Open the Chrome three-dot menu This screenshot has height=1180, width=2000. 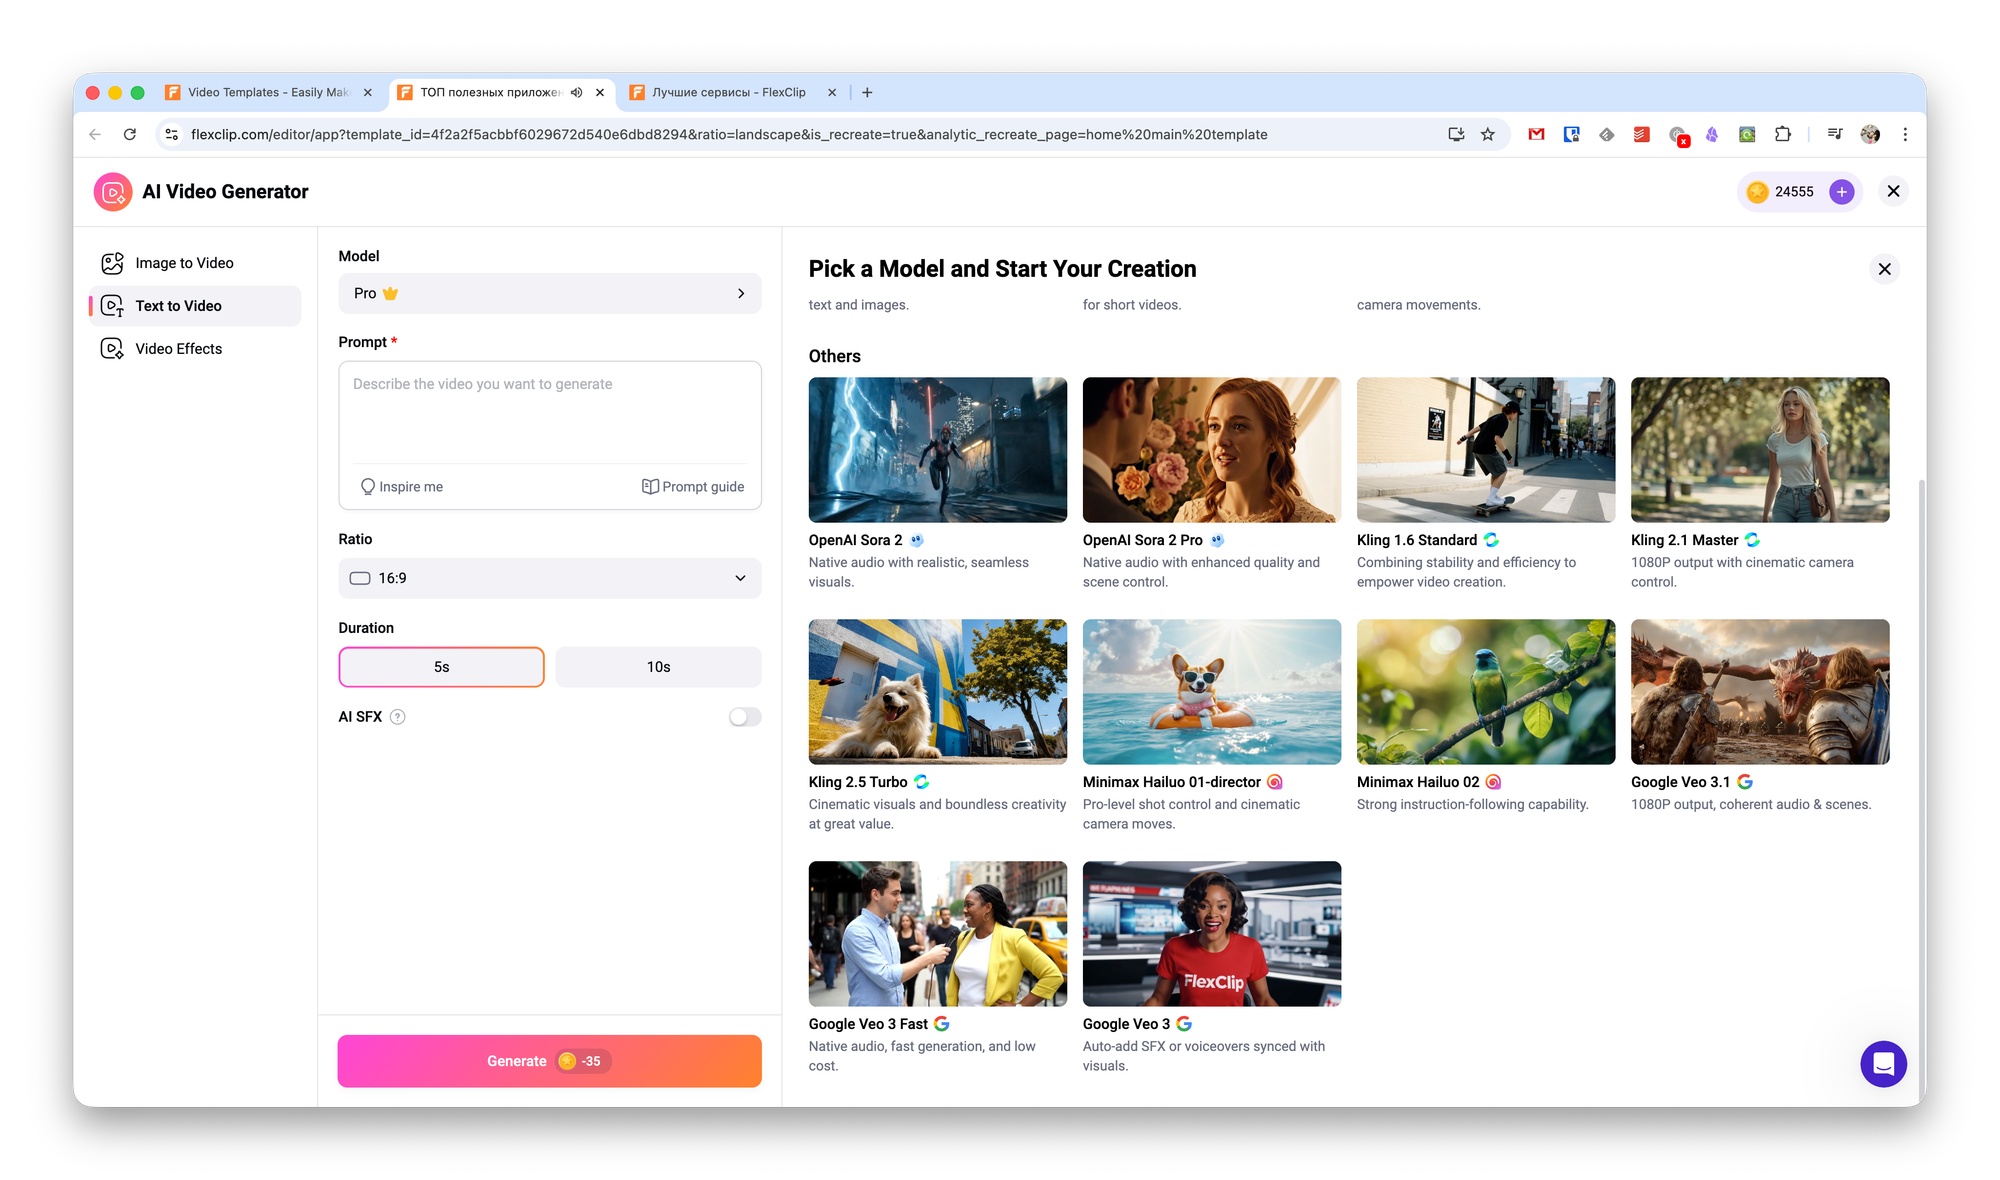(x=1905, y=134)
